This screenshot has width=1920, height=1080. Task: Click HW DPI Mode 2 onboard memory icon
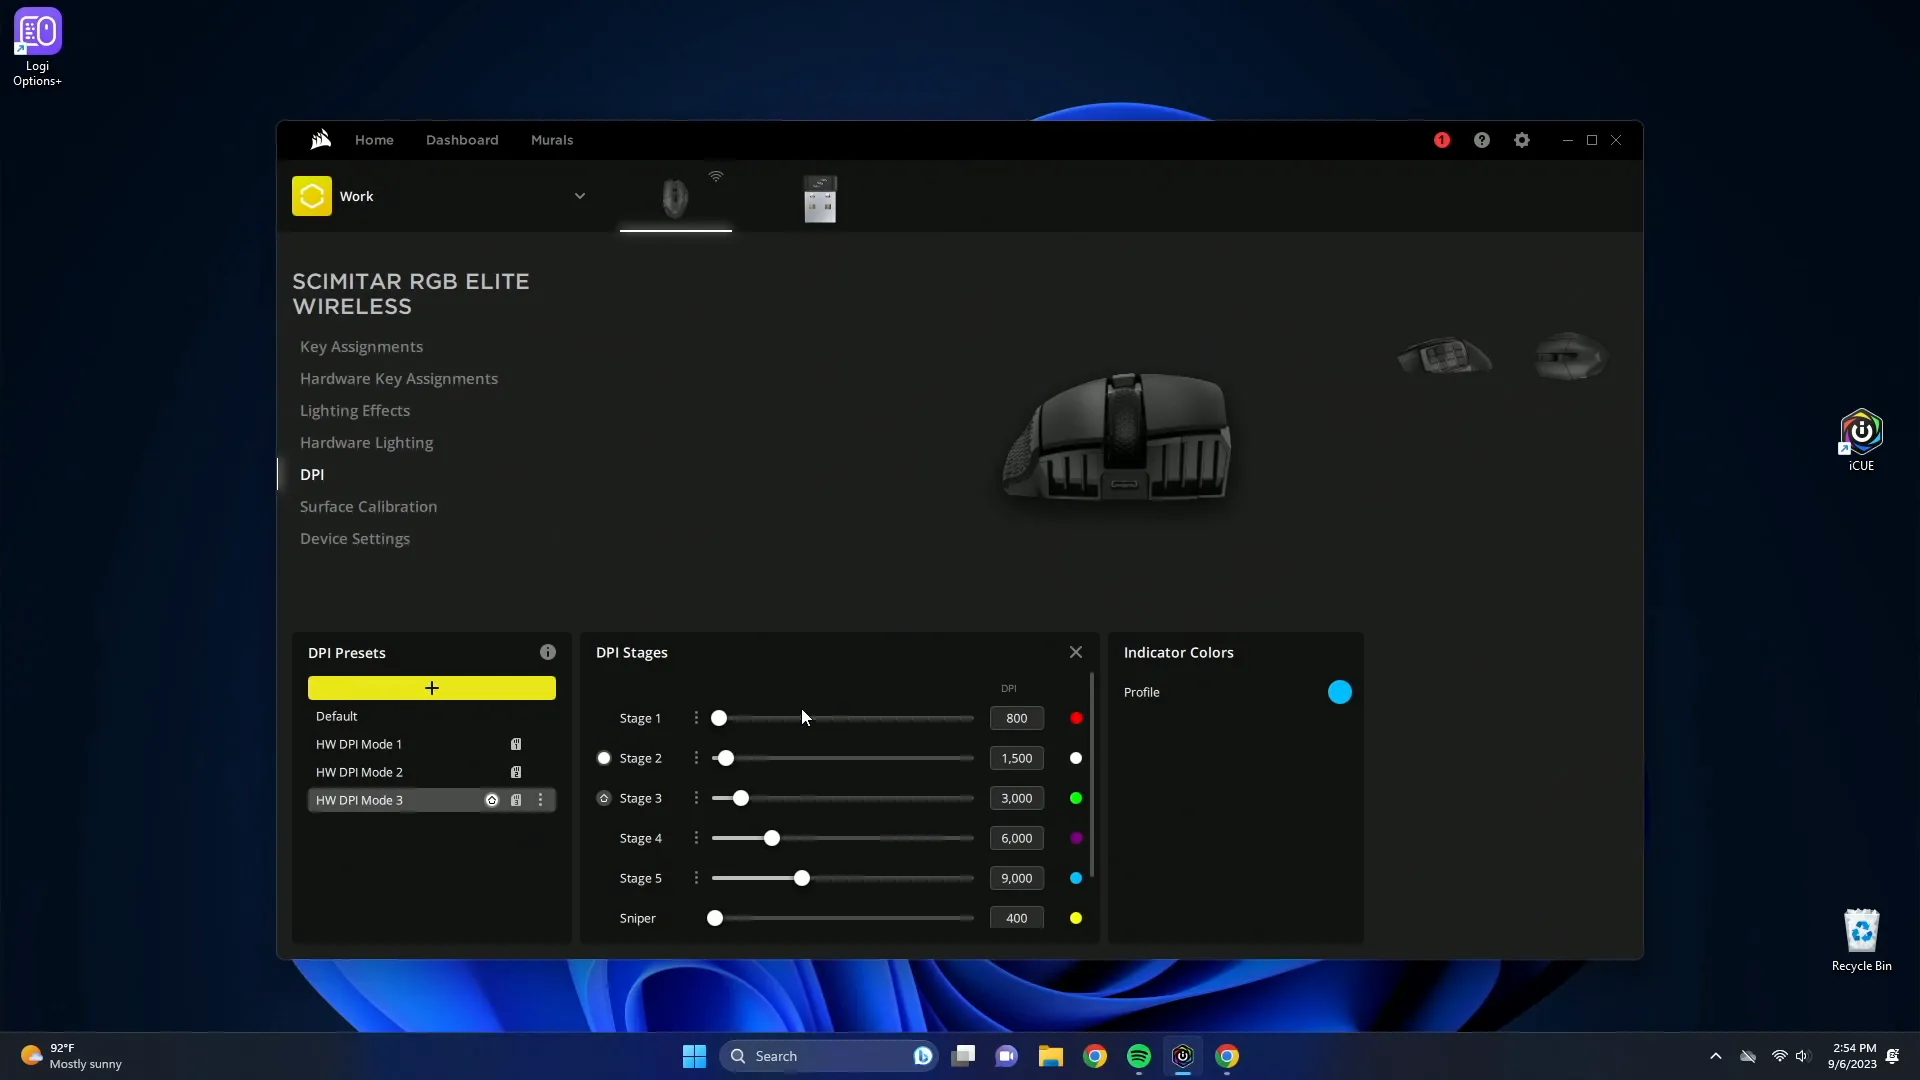pos(516,772)
